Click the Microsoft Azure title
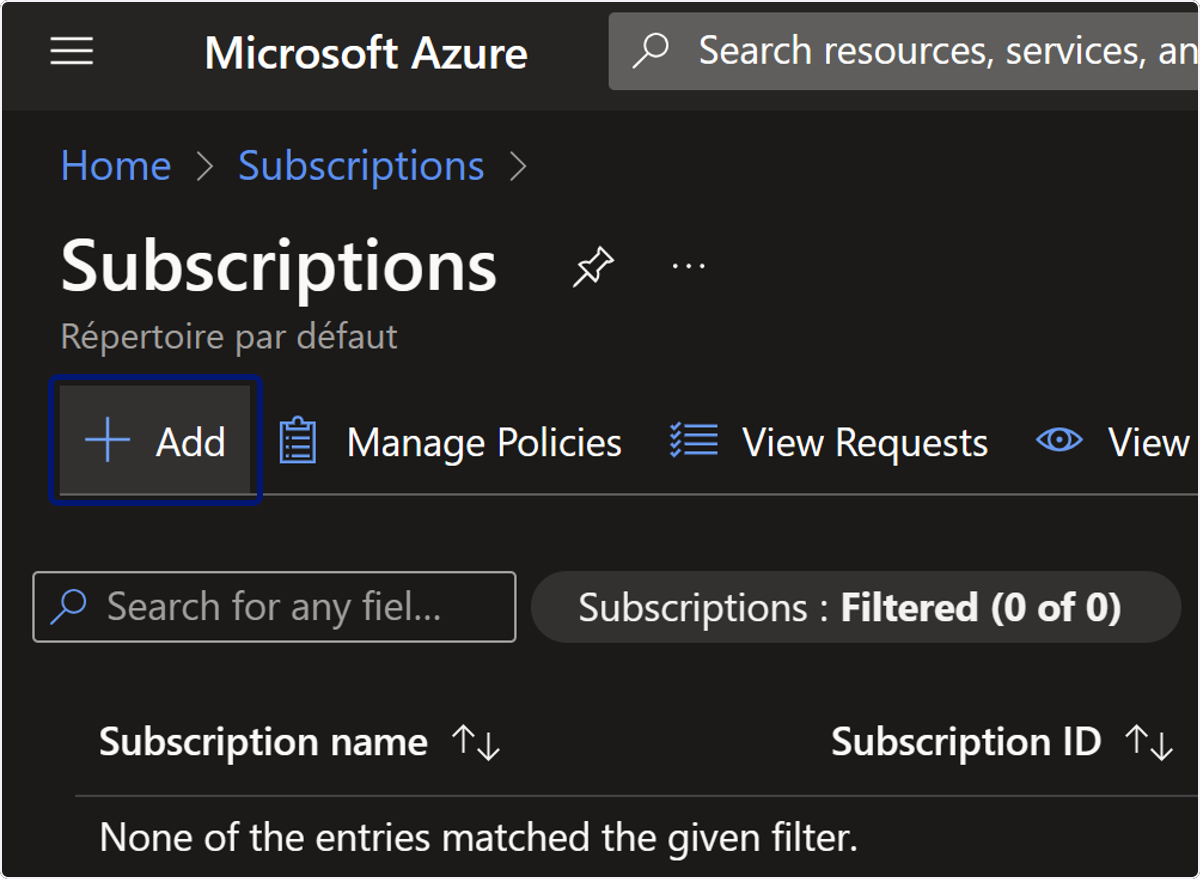The height and width of the screenshot is (879, 1200). tap(366, 53)
